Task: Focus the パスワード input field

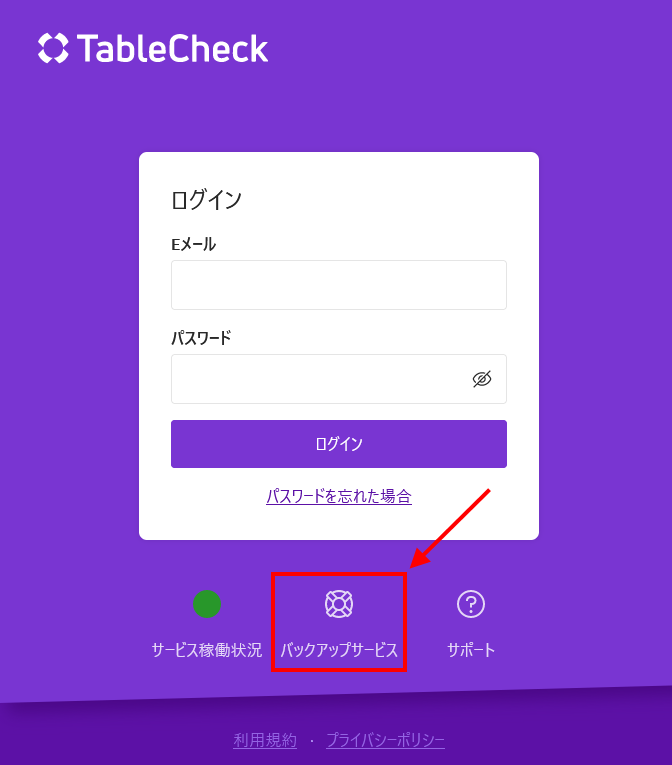Action: [x=339, y=379]
